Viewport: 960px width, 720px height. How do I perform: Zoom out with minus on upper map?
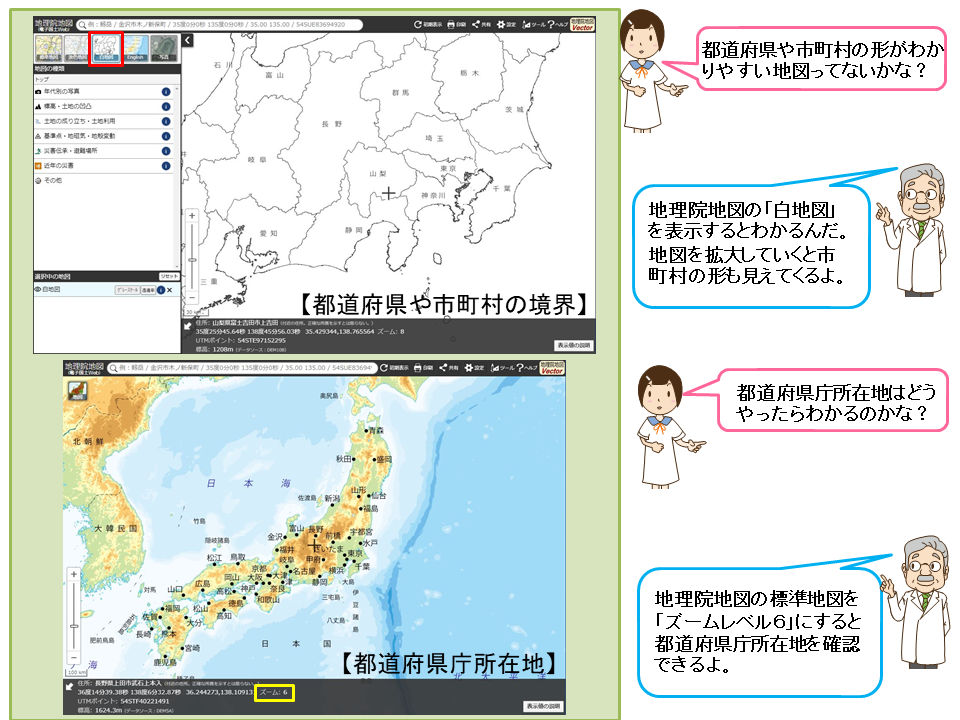[192, 298]
